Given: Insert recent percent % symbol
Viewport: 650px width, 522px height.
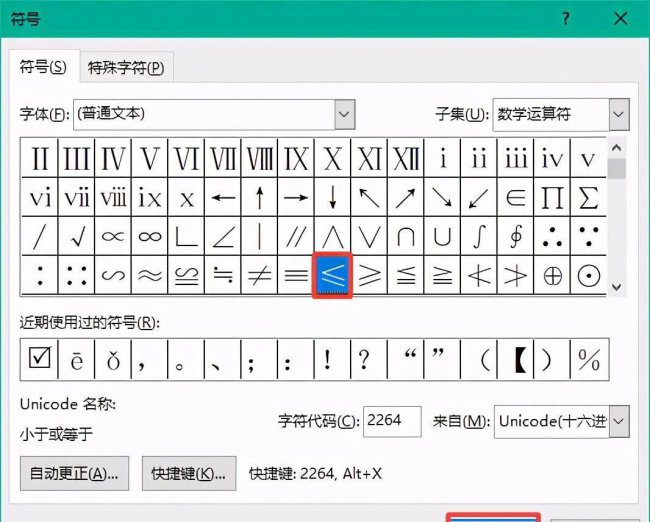Looking at the screenshot, I should (x=589, y=359).
